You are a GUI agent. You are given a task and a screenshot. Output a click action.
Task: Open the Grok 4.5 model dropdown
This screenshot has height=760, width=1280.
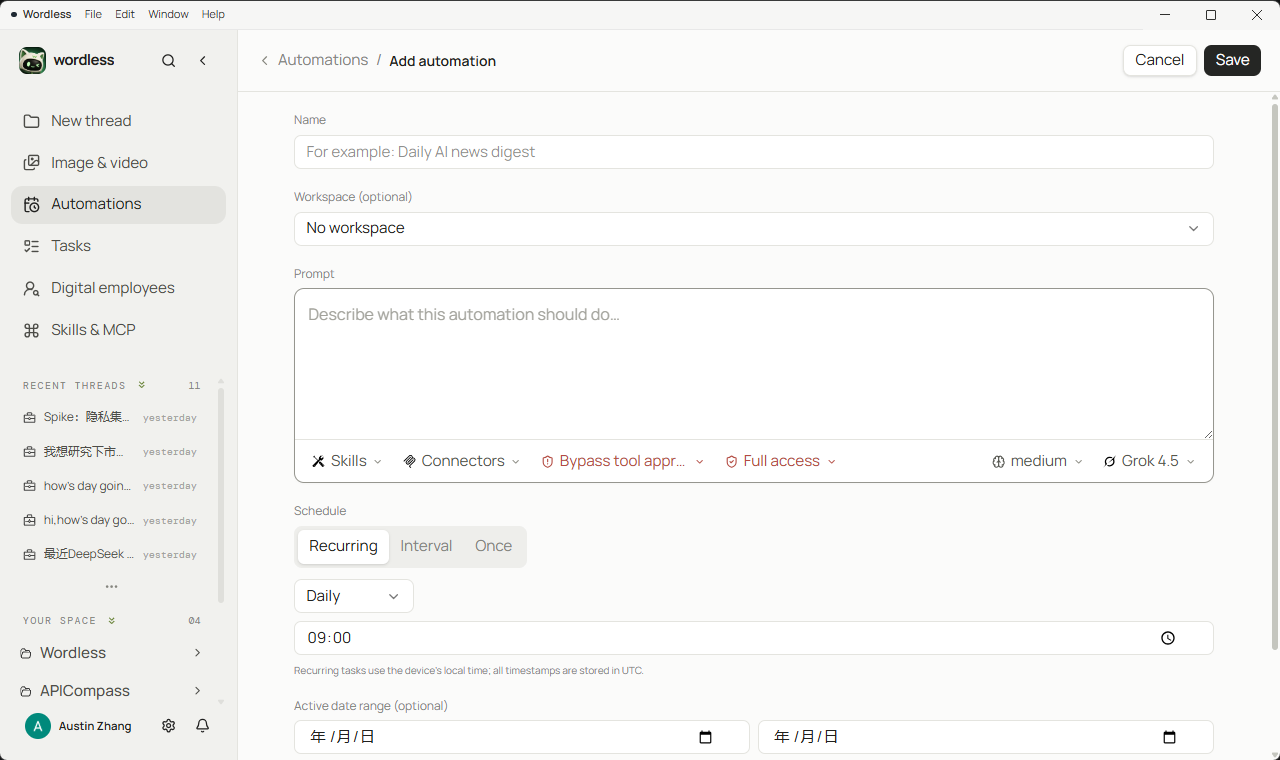tap(1149, 461)
